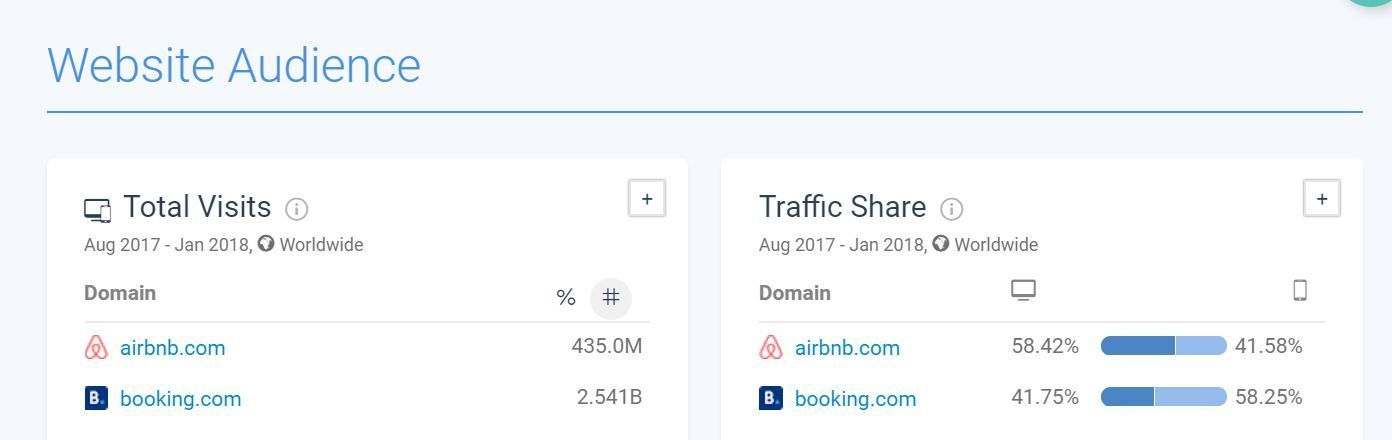Click the Traffic Share card title

pyautogui.click(x=843, y=207)
